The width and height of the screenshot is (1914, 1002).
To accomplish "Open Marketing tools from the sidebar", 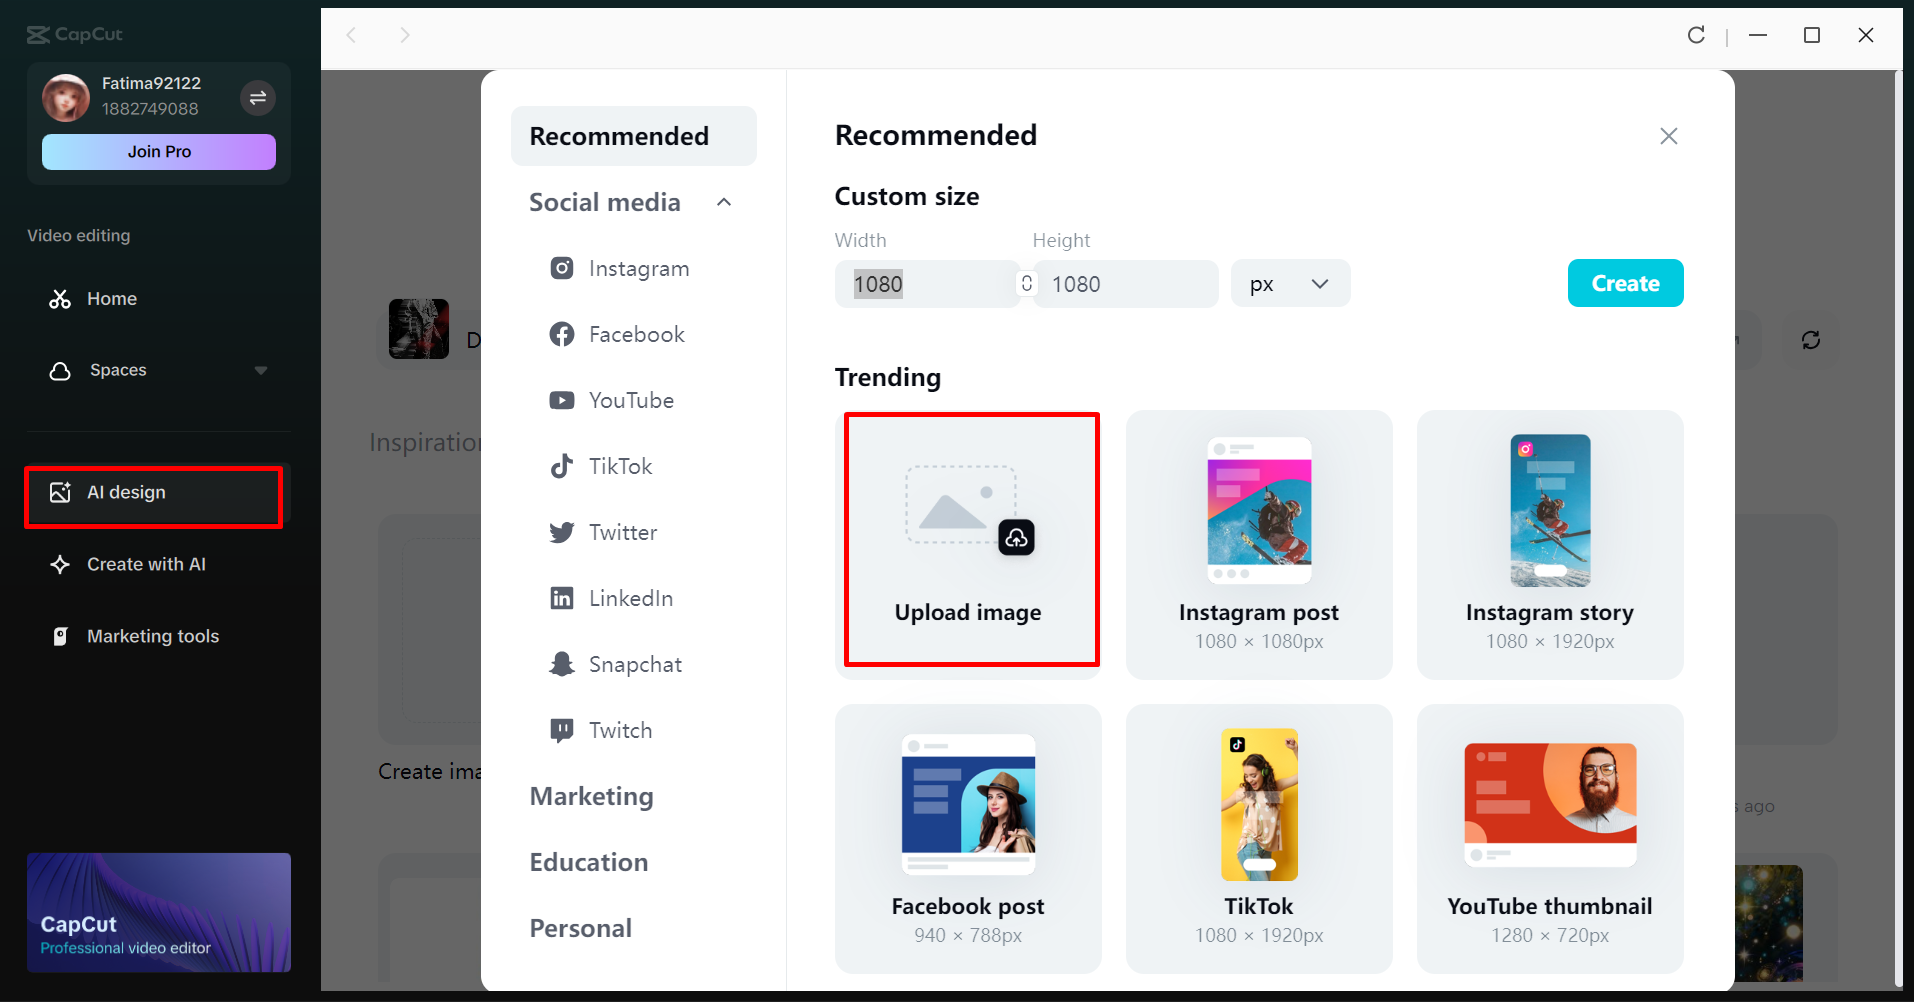I will click(152, 636).
